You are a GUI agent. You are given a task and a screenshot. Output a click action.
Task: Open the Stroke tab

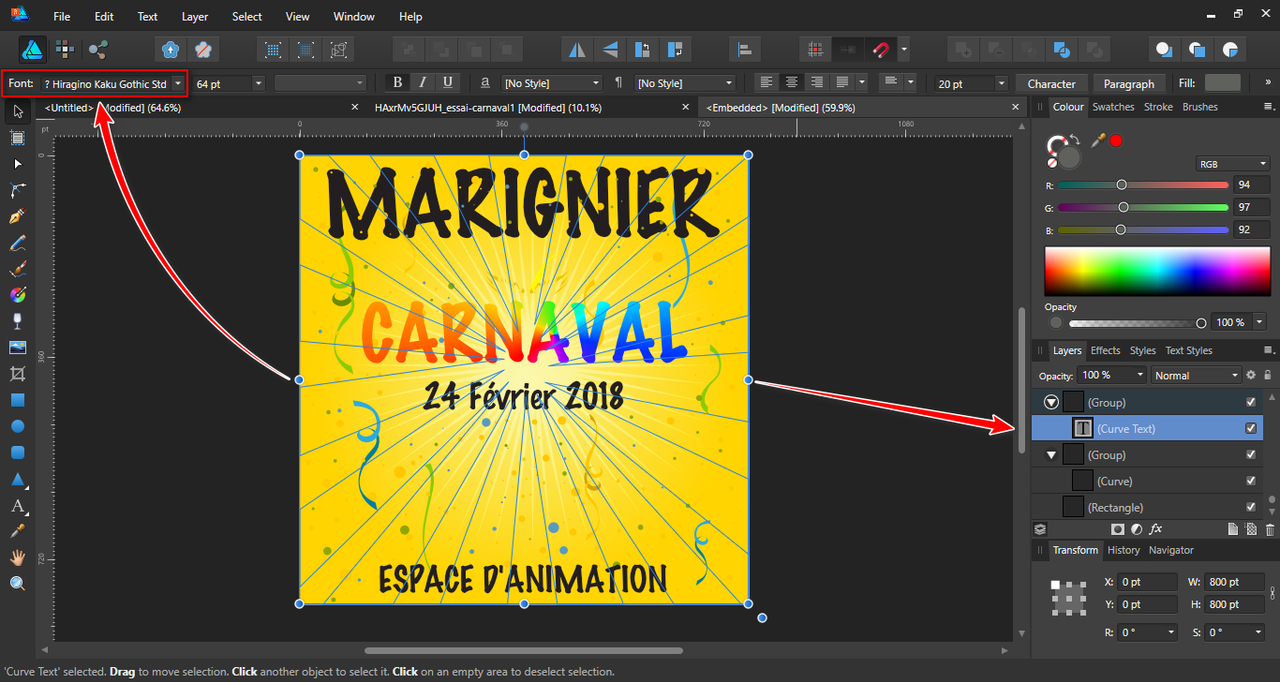(x=1158, y=107)
